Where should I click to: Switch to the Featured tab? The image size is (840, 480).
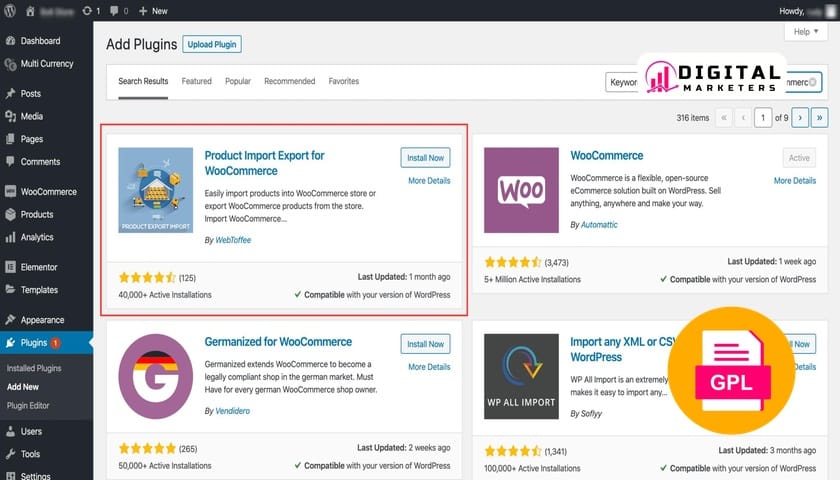coord(196,81)
